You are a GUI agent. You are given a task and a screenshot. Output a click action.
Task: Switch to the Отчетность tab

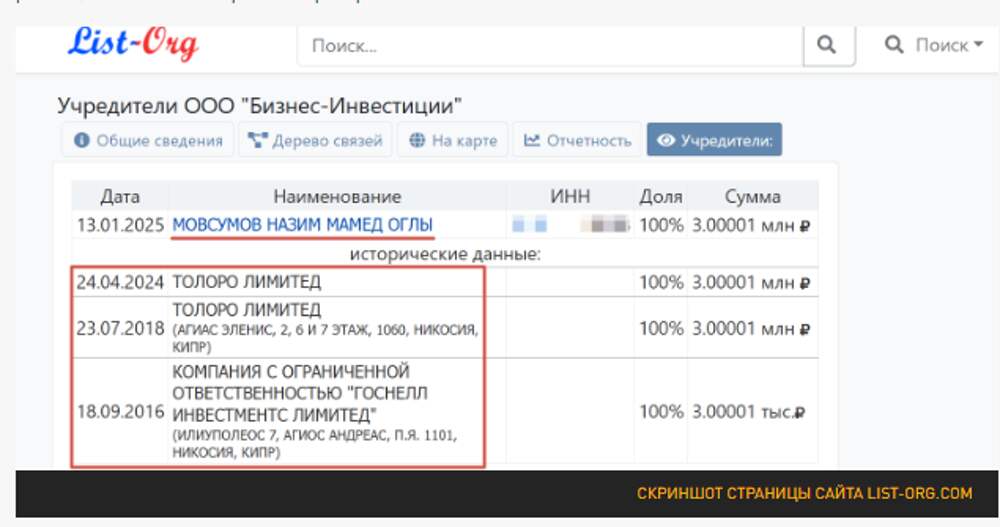coord(577,140)
